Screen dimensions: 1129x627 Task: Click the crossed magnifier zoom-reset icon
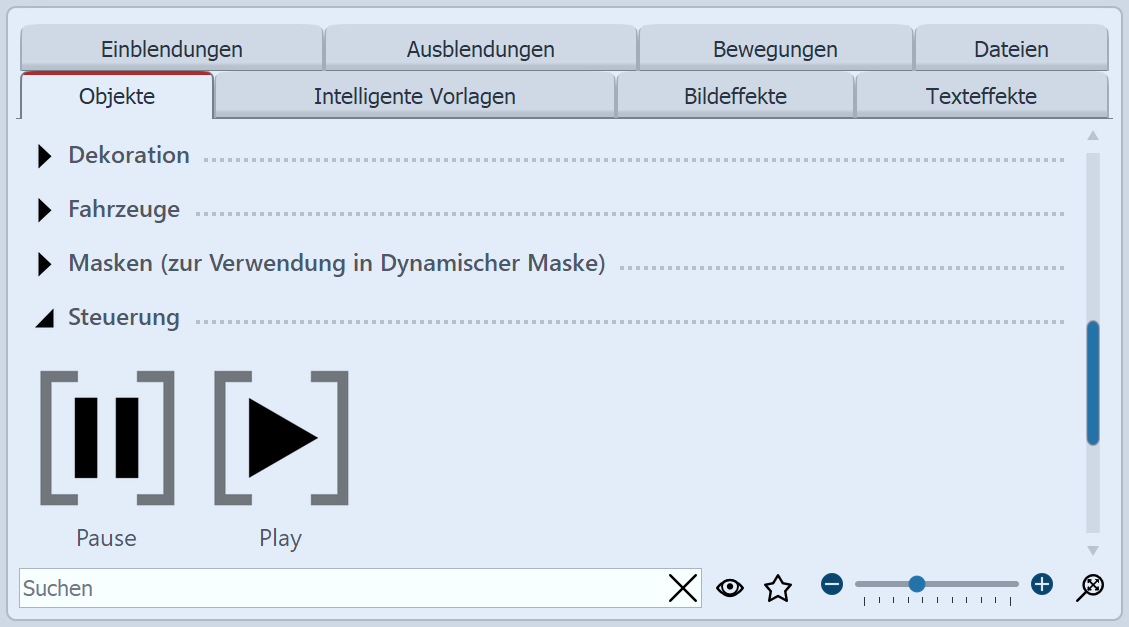1090,586
